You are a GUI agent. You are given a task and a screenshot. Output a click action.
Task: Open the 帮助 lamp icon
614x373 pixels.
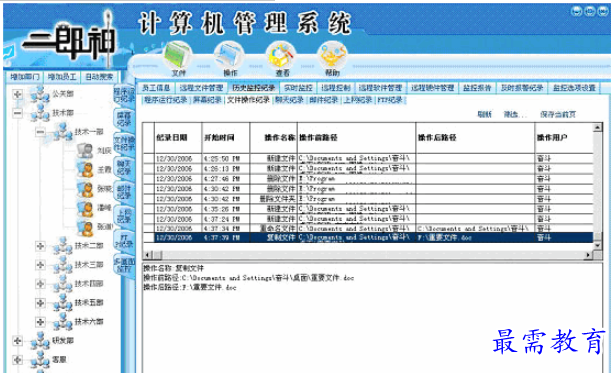point(332,56)
